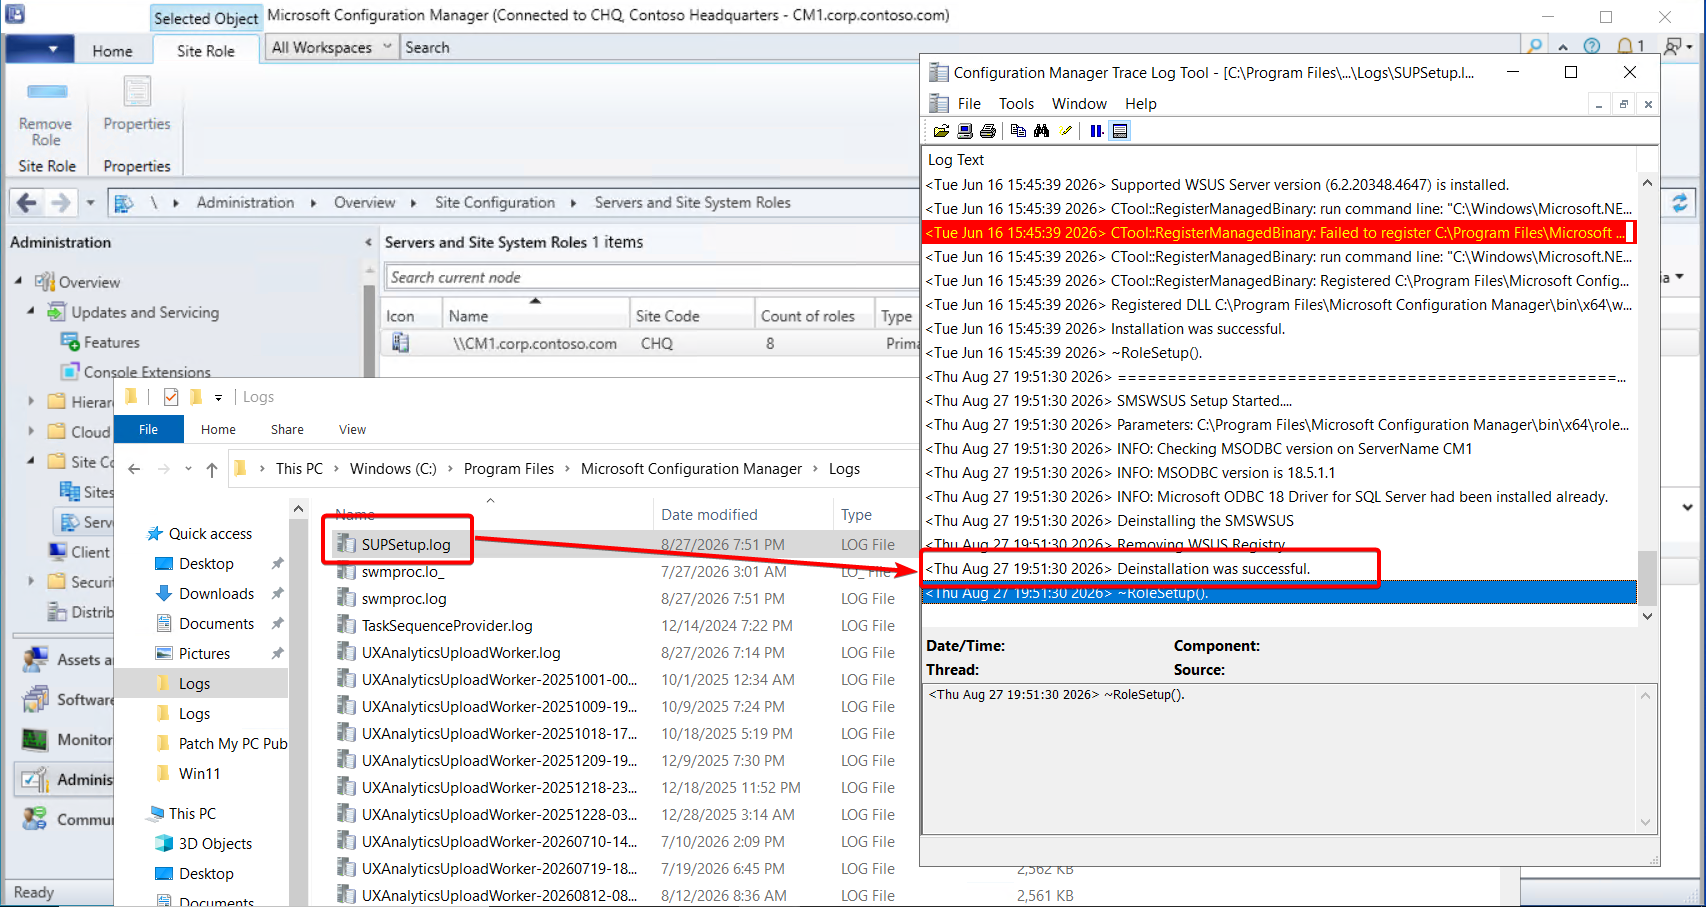
Task: Click the Search current node field
Action: coord(650,277)
